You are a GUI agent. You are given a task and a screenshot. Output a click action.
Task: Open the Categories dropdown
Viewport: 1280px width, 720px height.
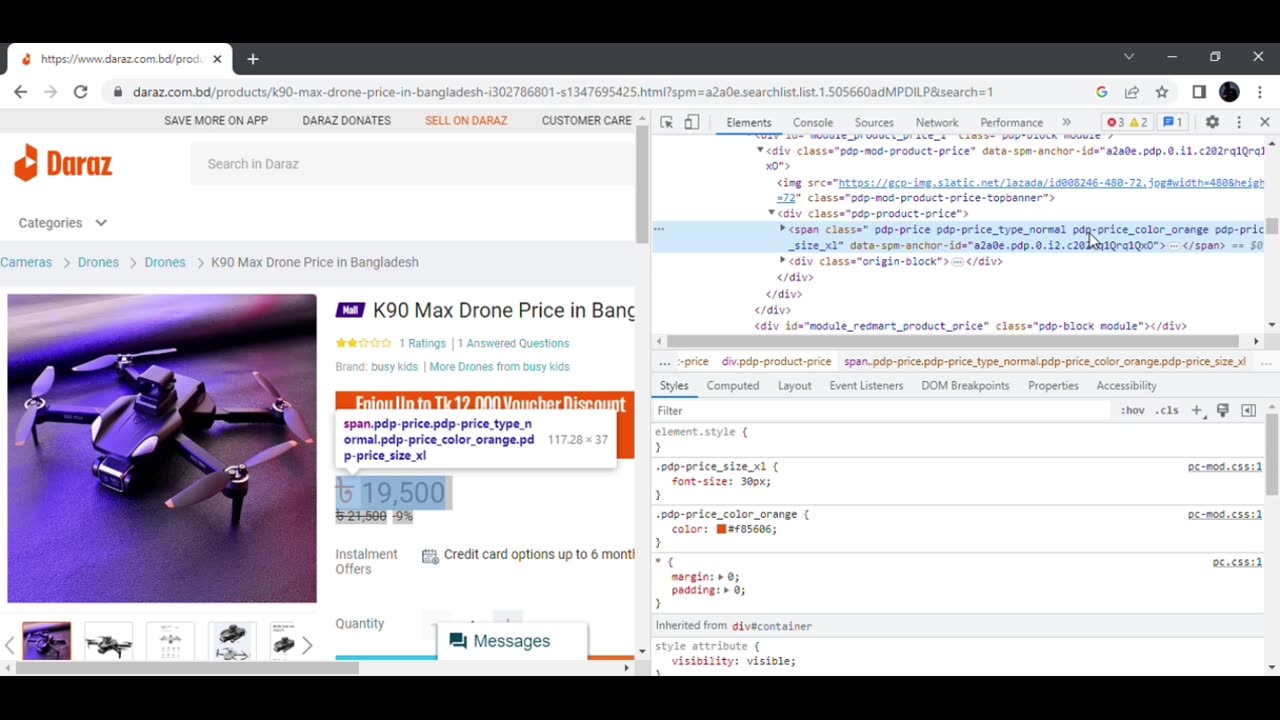pyautogui.click(x=62, y=223)
